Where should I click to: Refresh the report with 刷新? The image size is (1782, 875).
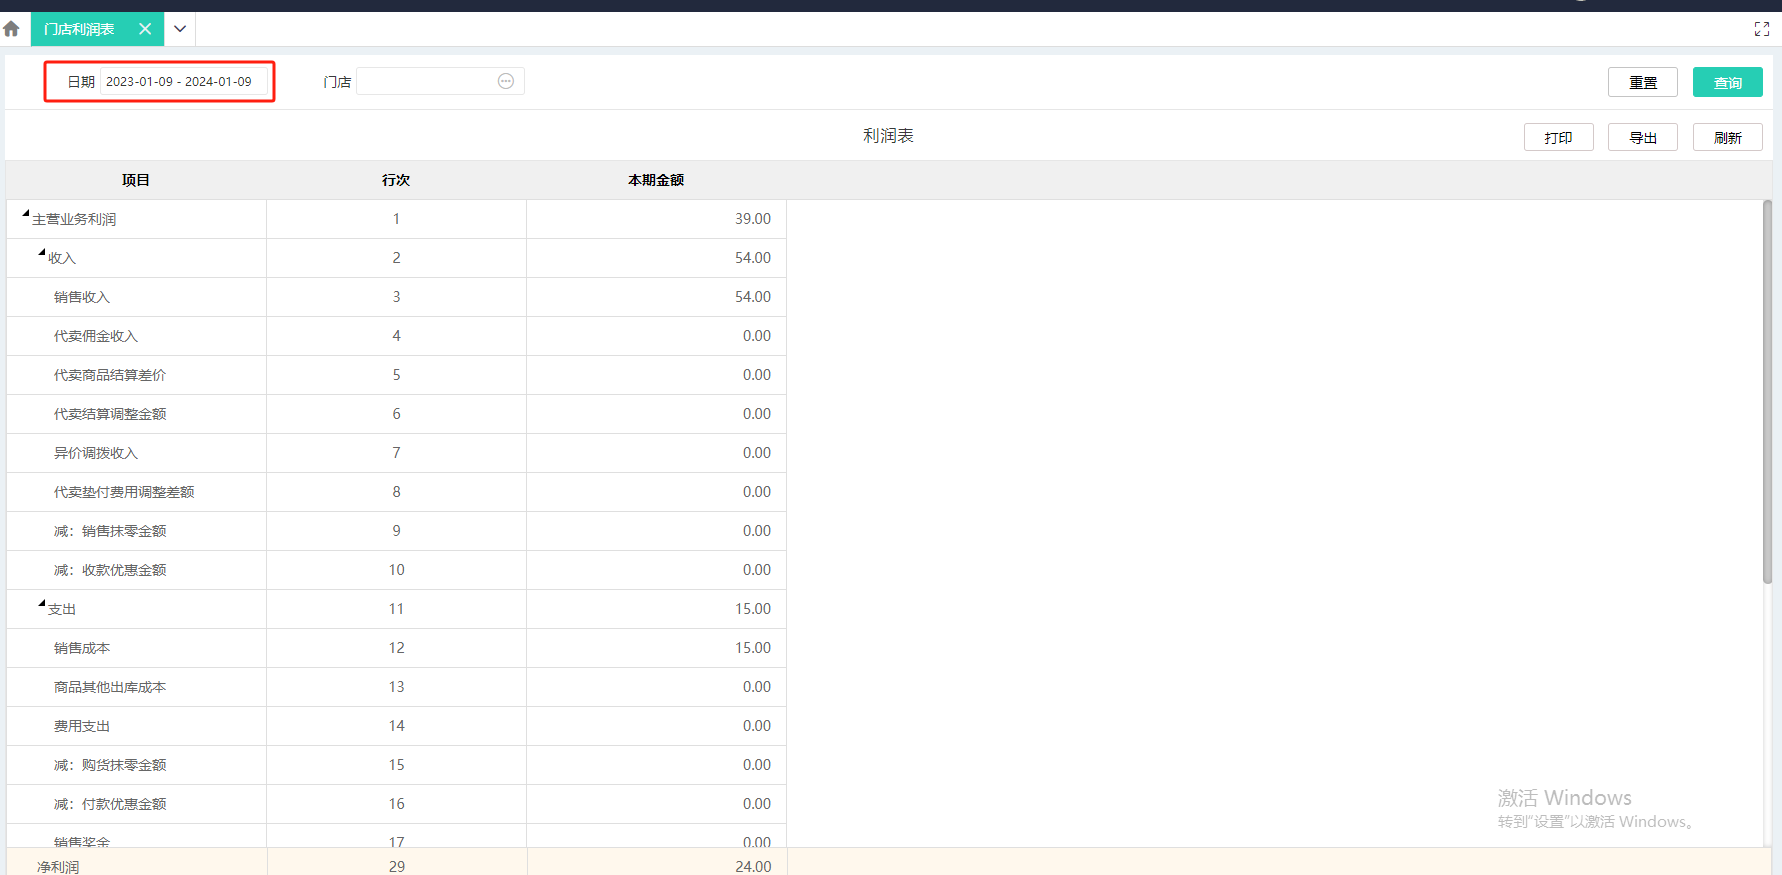[x=1728, y=137]
